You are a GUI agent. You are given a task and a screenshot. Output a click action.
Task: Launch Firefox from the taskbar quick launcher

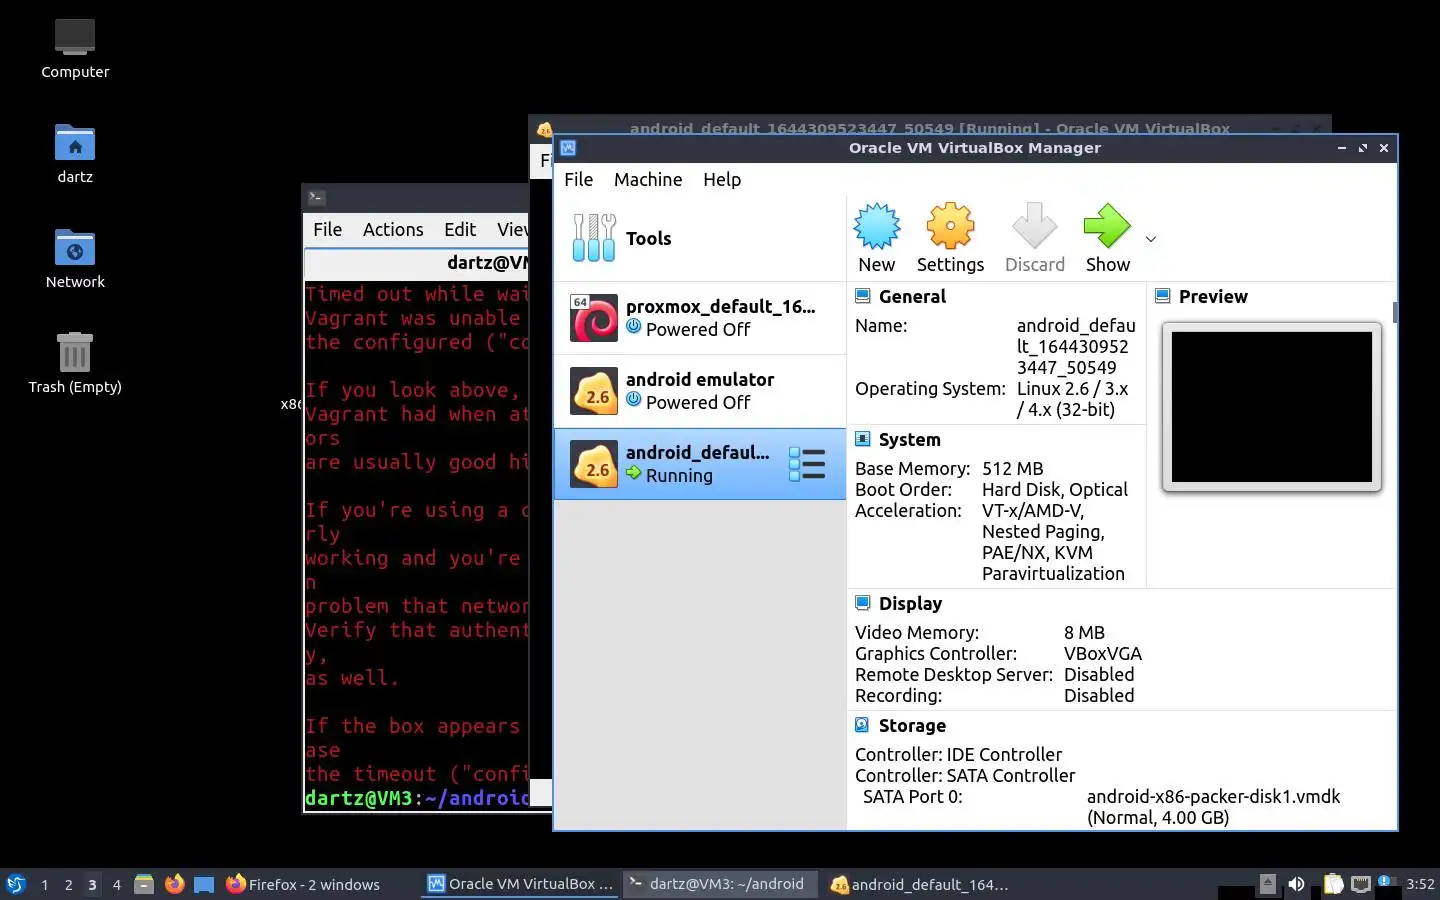[x=174, y=884]
